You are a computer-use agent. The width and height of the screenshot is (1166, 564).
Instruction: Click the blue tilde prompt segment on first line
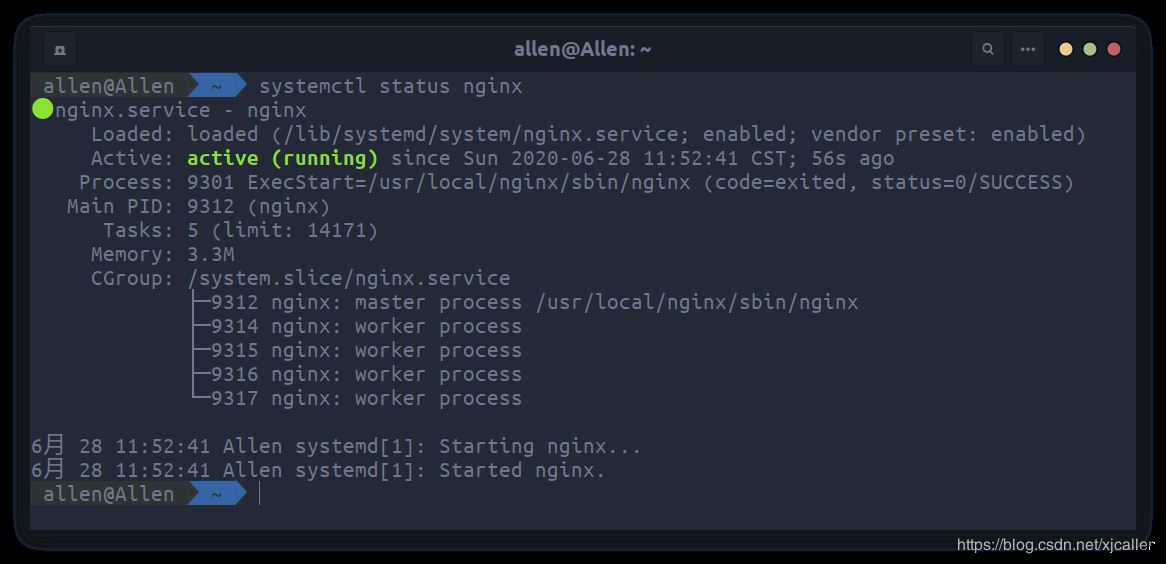pyautogui.click(x=216, y=86)
